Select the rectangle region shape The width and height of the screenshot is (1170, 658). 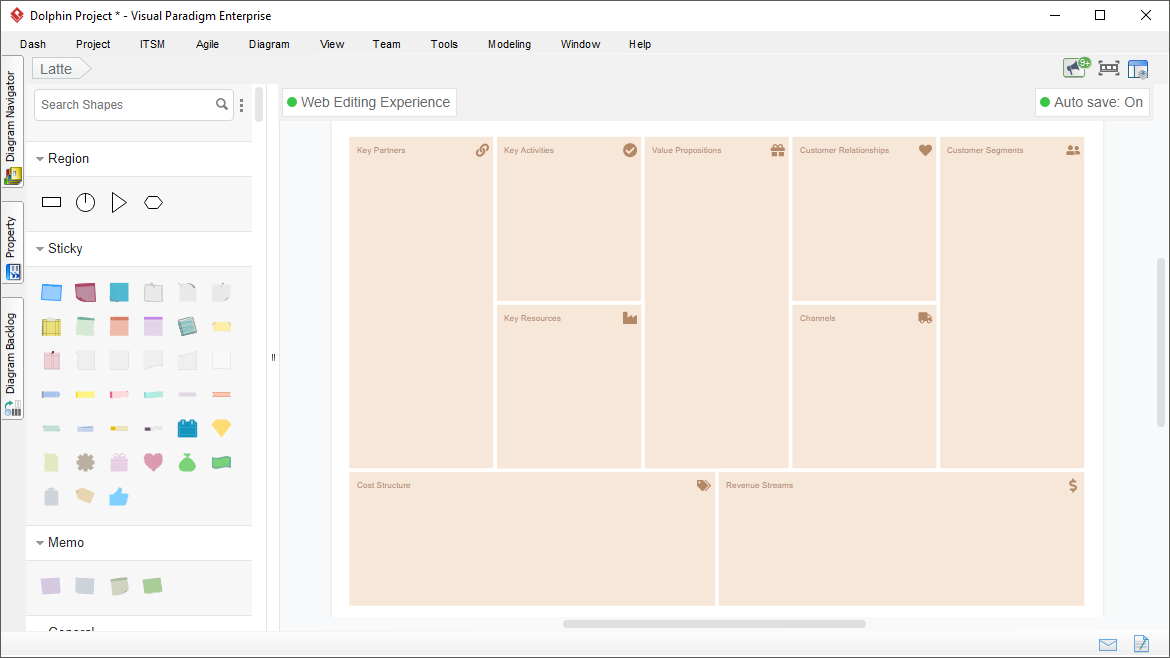[51, 202]
